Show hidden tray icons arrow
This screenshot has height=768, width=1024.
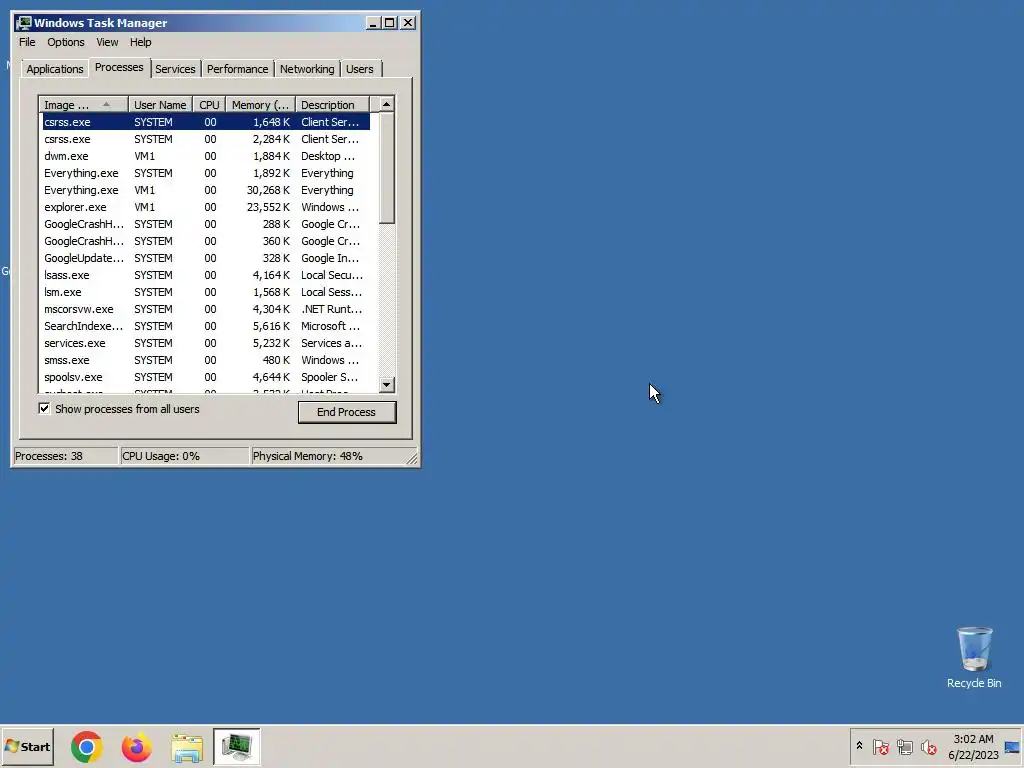859,746
